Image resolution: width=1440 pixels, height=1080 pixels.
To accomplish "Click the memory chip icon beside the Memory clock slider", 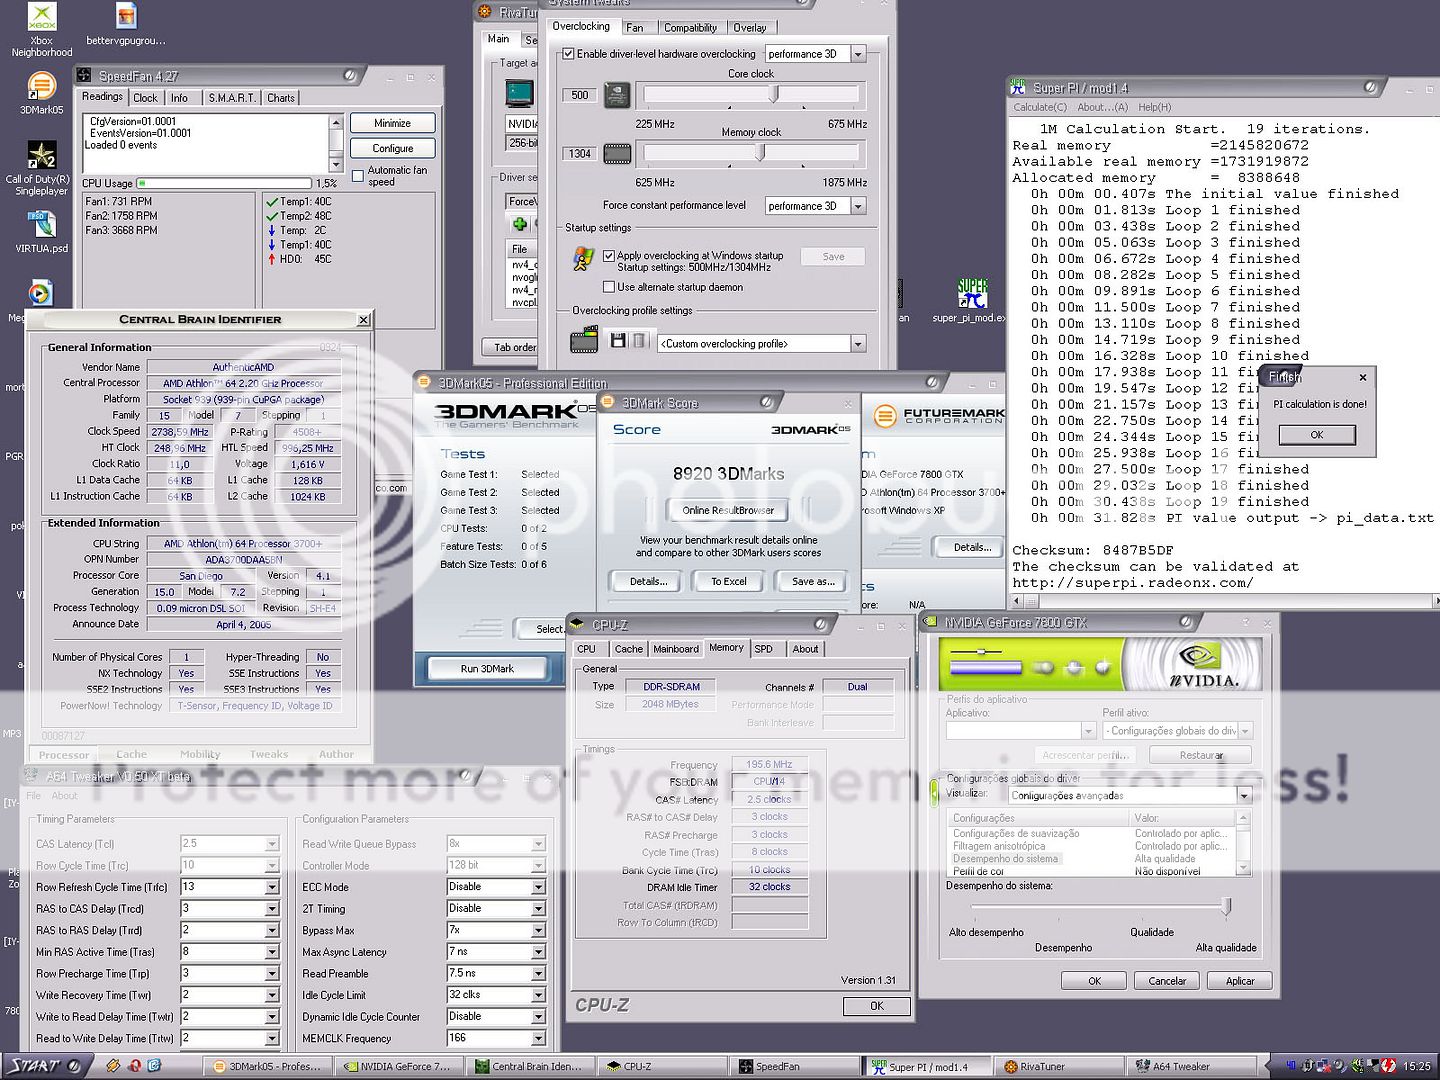I will pyautogui.click(x=617, y=154).
